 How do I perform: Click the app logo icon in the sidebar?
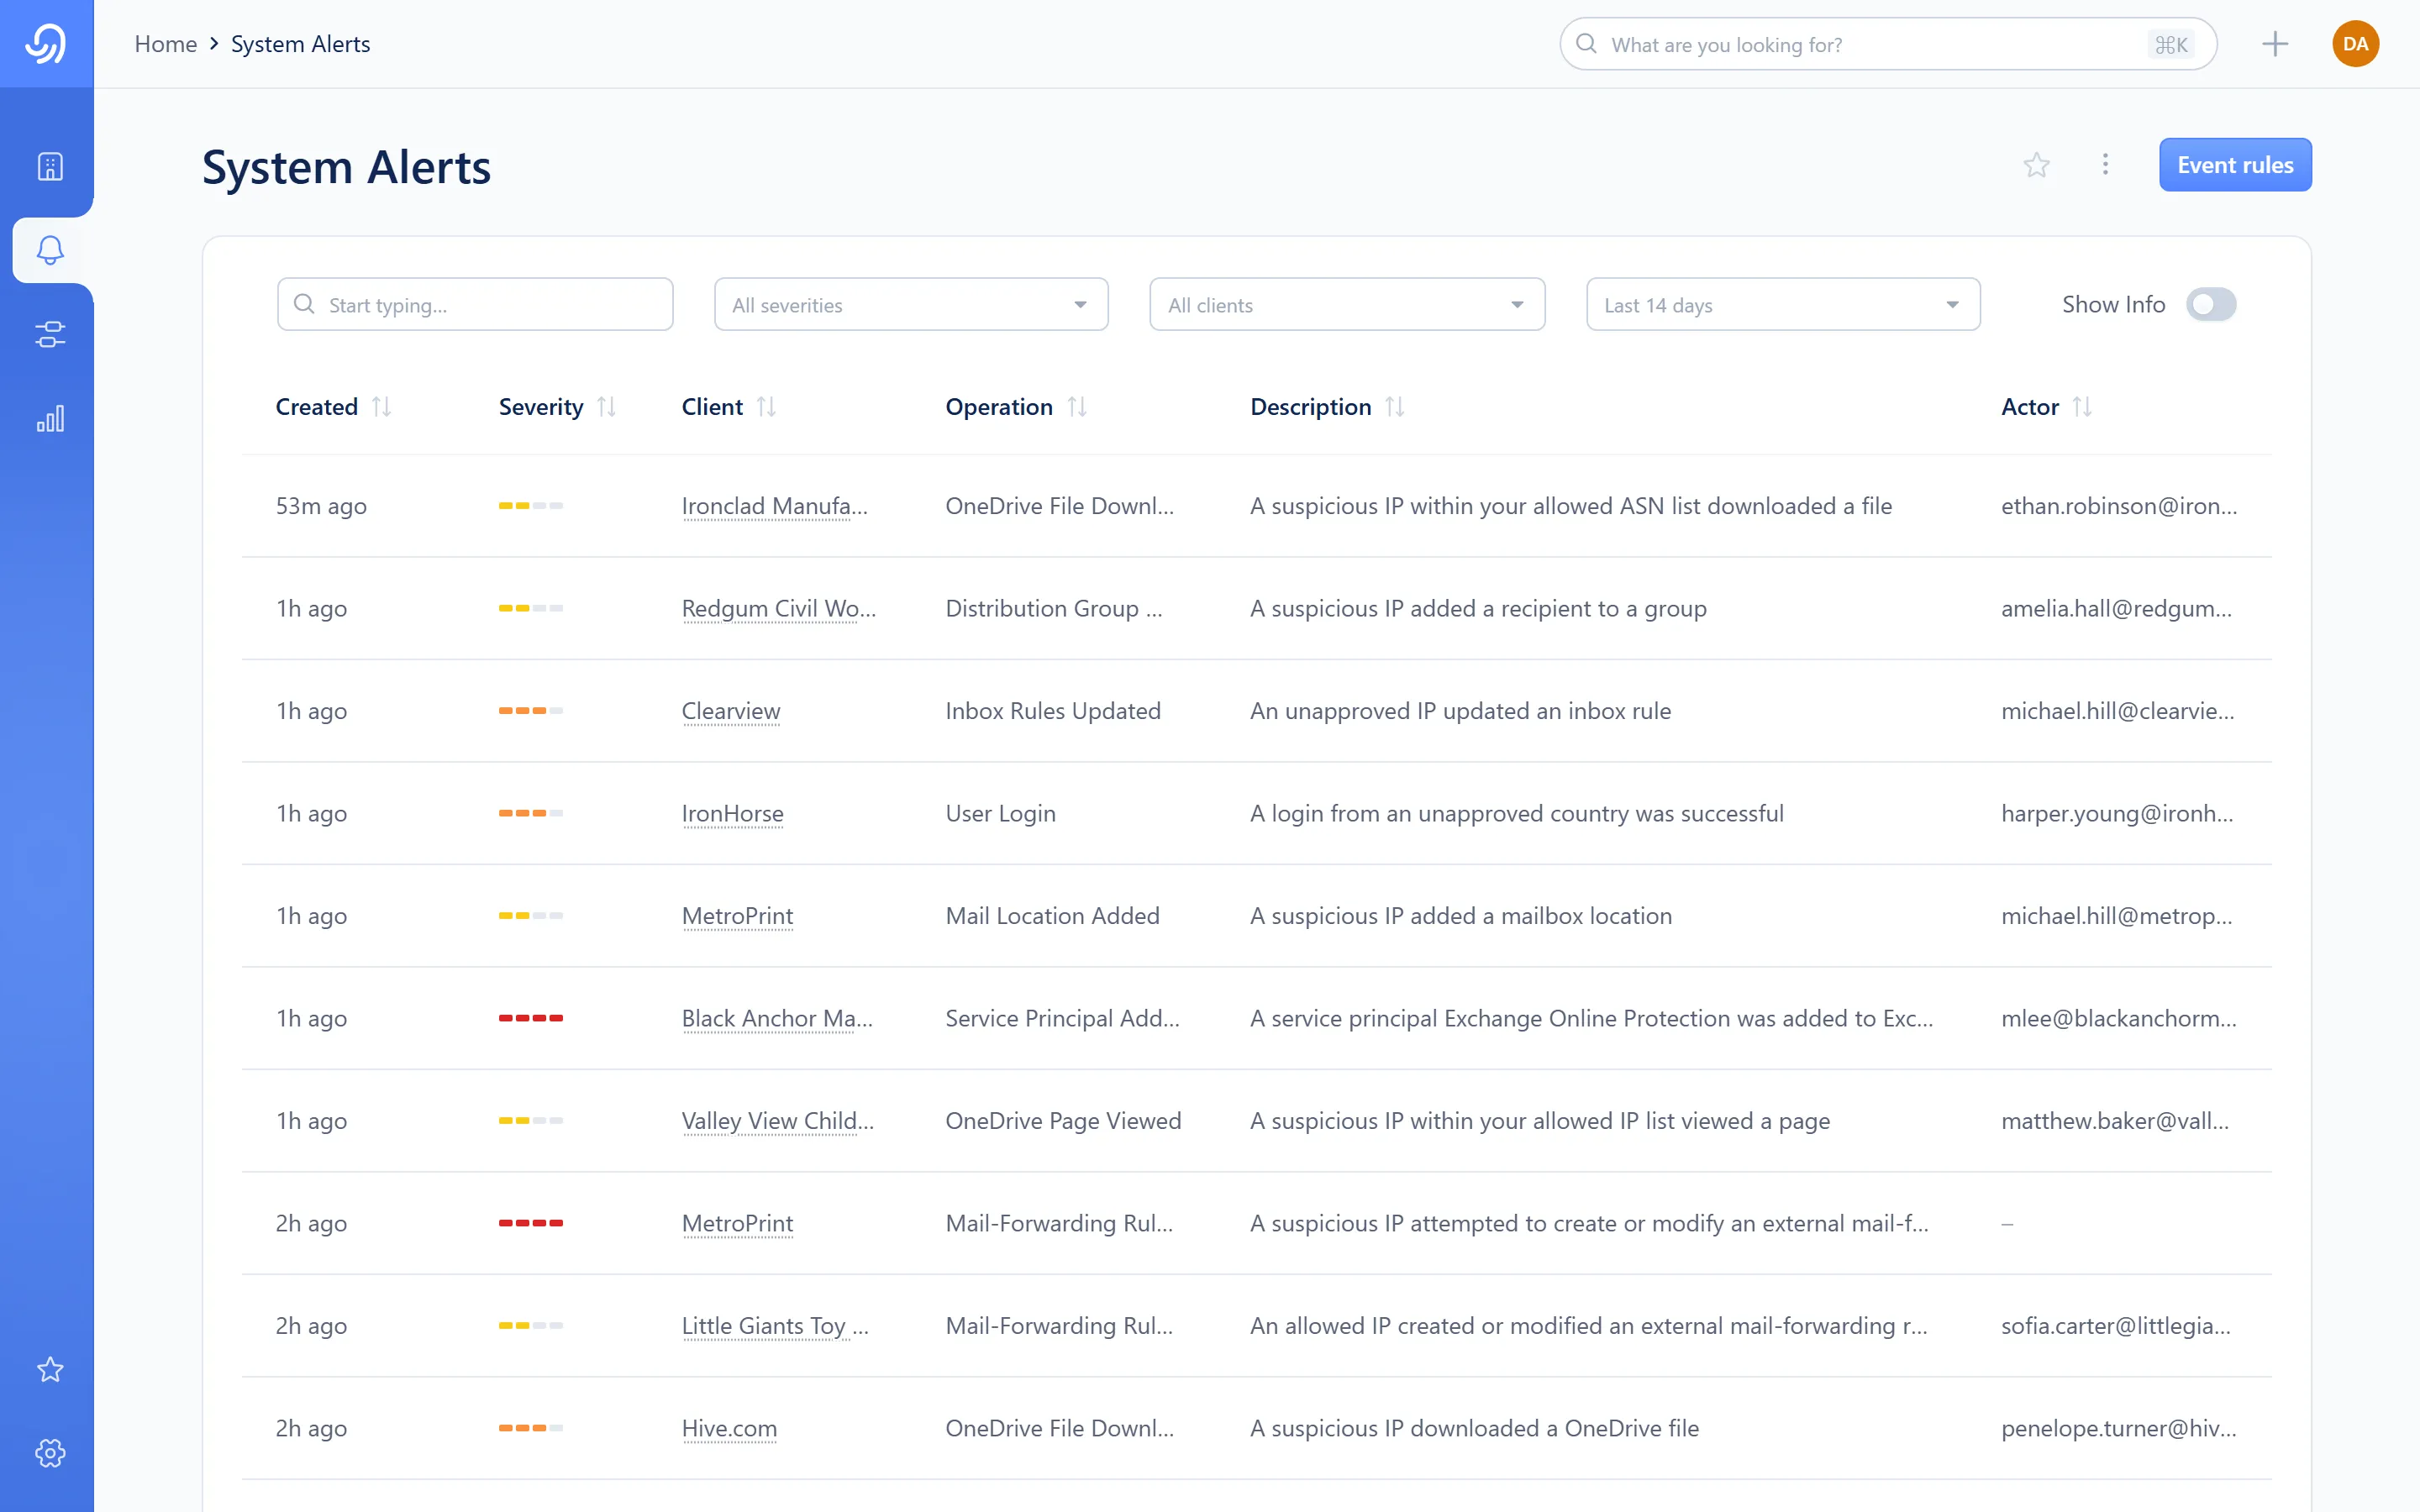(x=46, y=43)
